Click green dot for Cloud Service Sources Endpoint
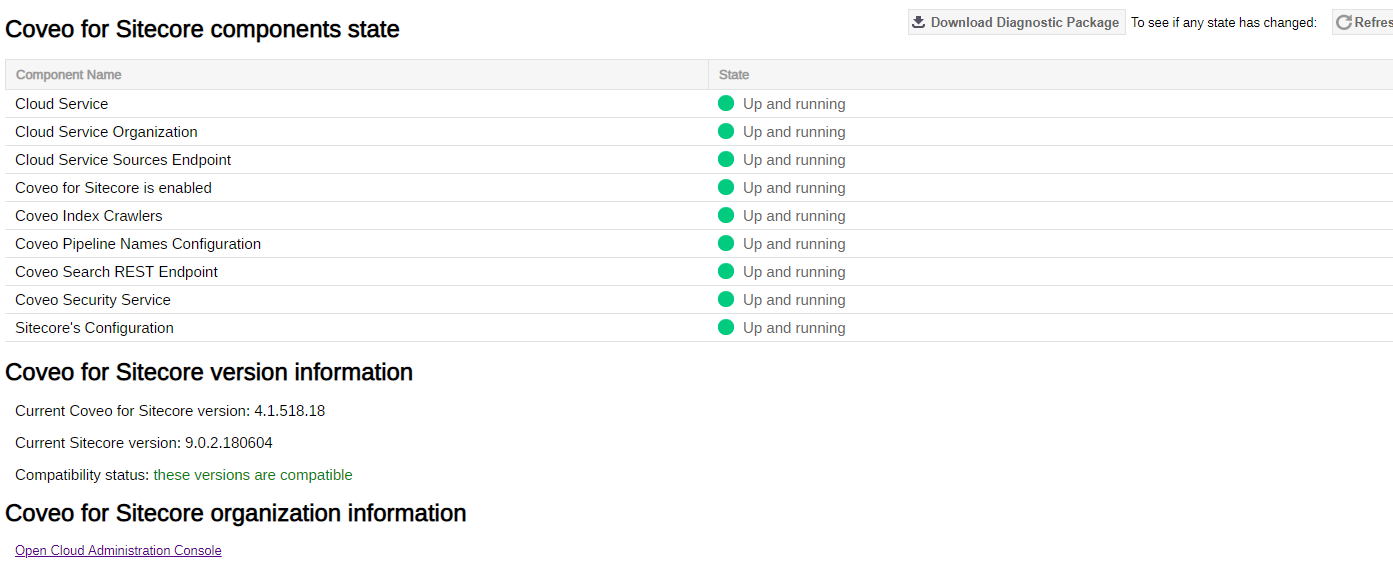This screenshot has width=1393, height=566. [x=726, y=159]
